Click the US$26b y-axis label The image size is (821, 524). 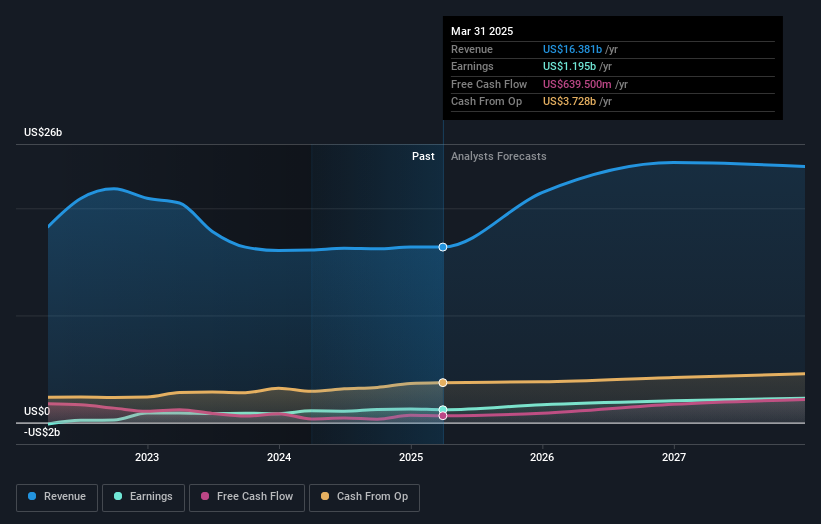[x=43, y=132]
